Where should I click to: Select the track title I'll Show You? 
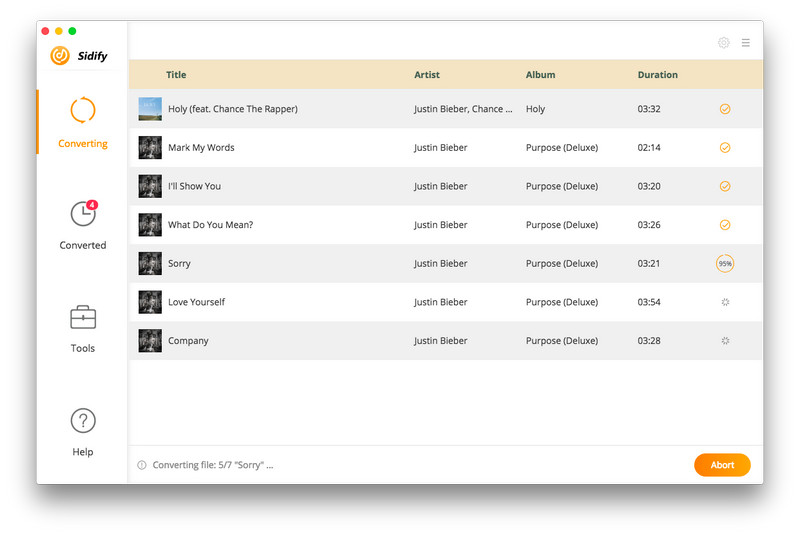click(194, 186)
